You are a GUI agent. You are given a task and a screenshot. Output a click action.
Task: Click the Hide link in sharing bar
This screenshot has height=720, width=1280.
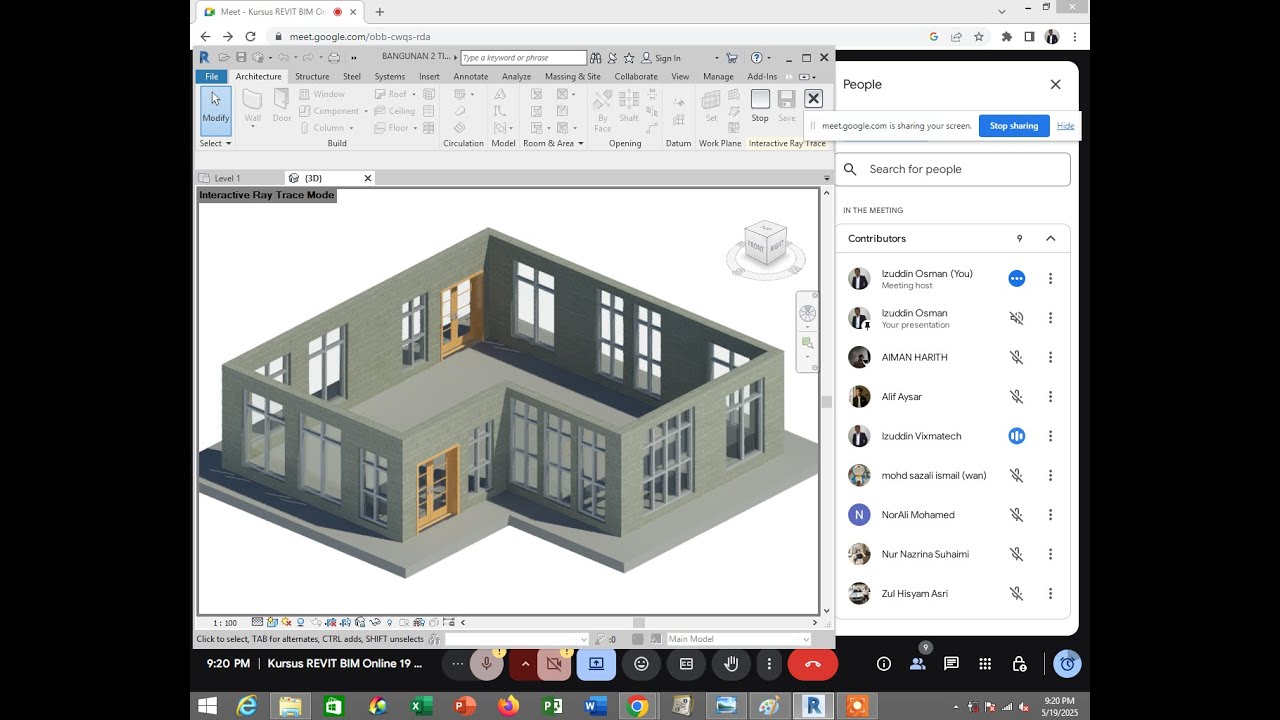(x=1066, y=126)
